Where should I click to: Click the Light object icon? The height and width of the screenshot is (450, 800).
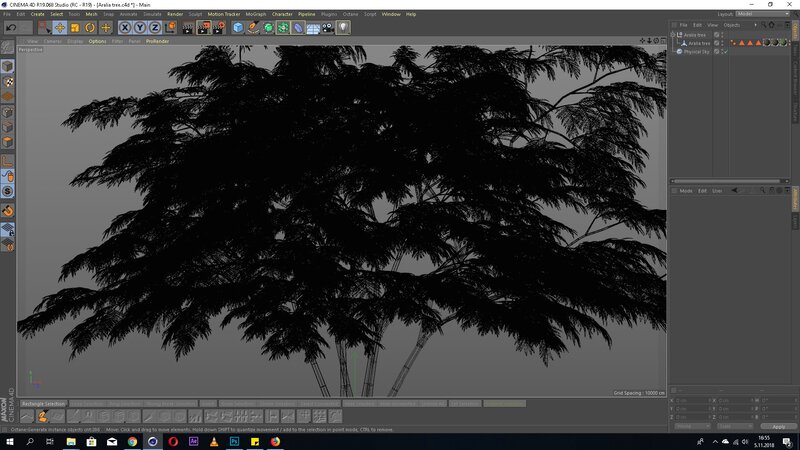343,28
